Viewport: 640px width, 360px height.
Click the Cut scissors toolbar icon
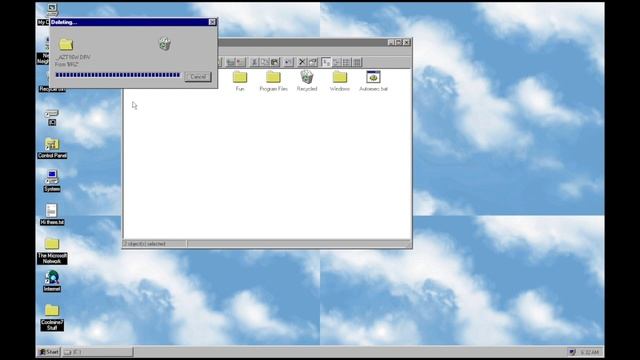point(254,62)
